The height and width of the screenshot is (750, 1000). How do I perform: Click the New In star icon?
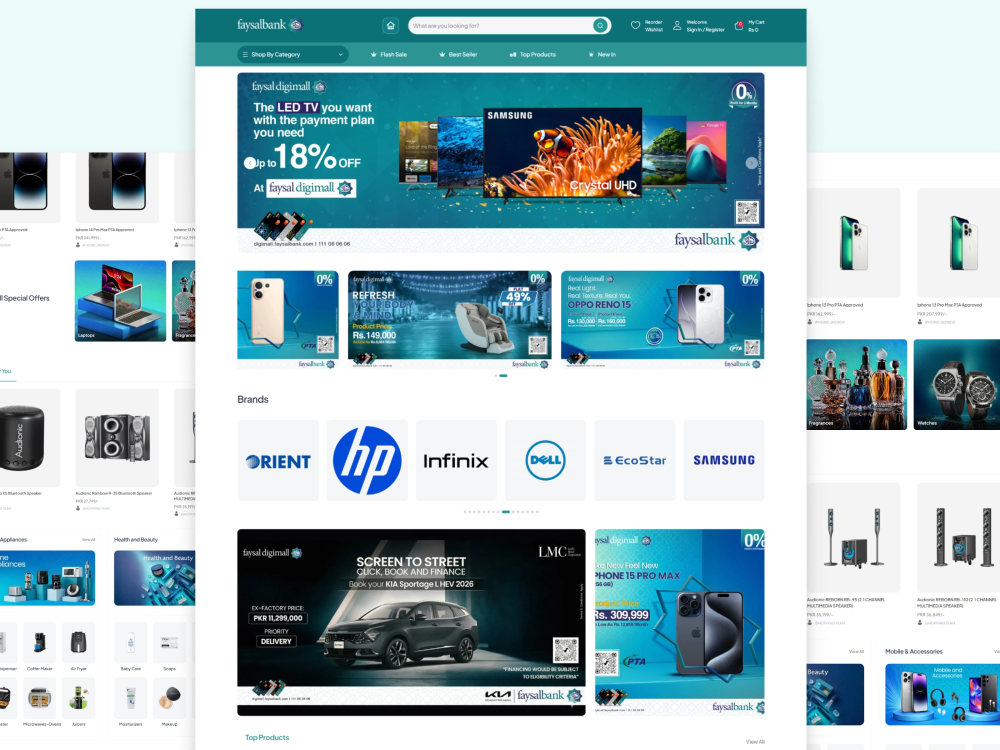(591, 55)
